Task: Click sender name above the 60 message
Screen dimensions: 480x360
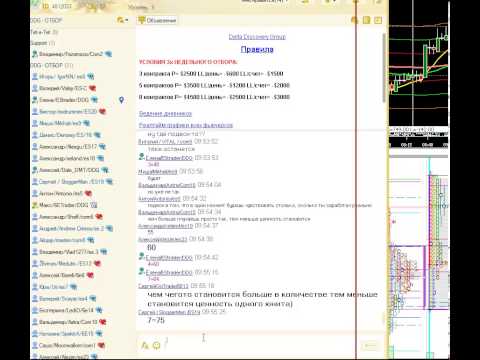Action: (163, 239)
